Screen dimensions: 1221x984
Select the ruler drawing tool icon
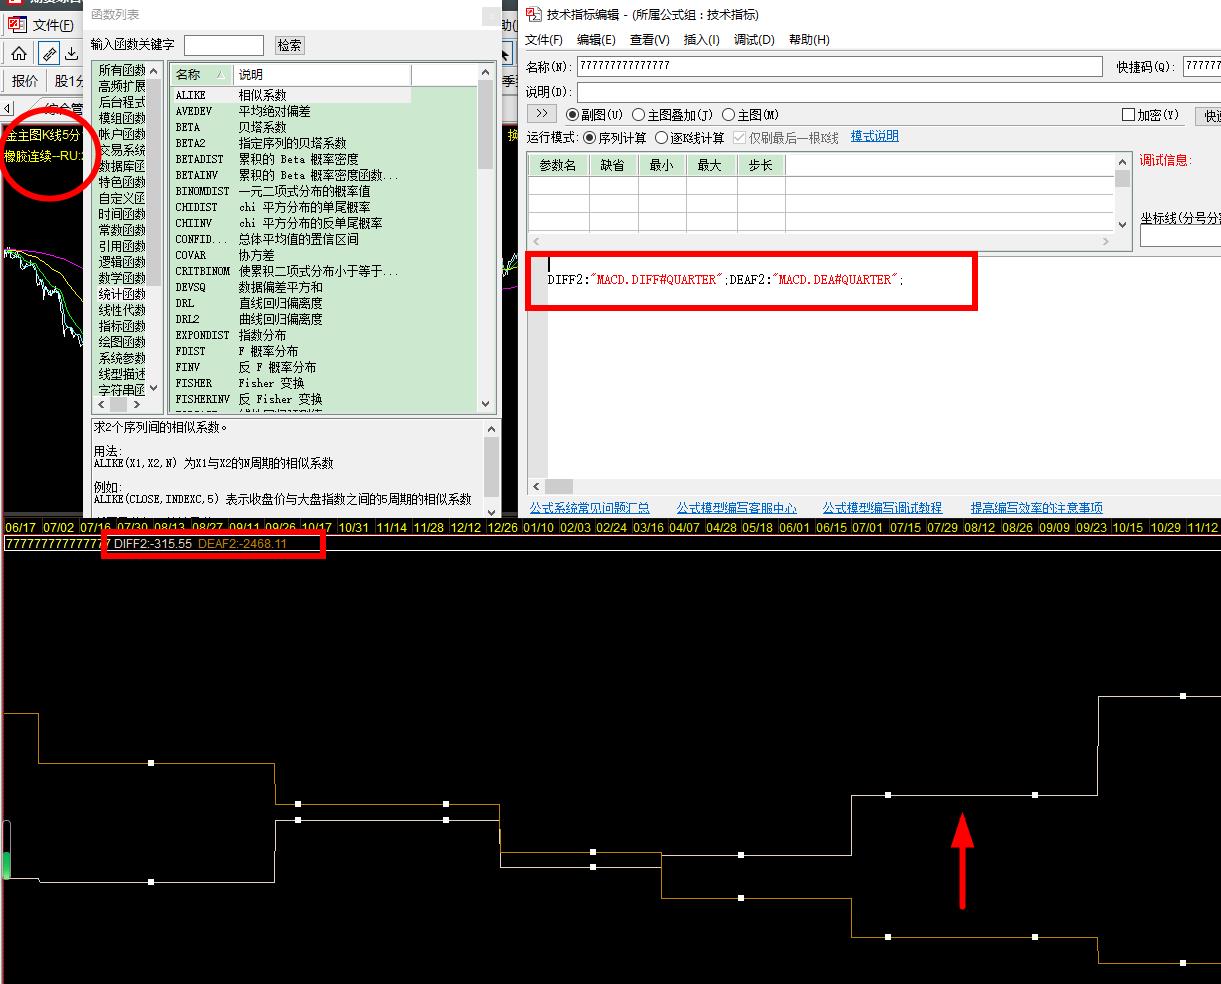pos(48,54)
